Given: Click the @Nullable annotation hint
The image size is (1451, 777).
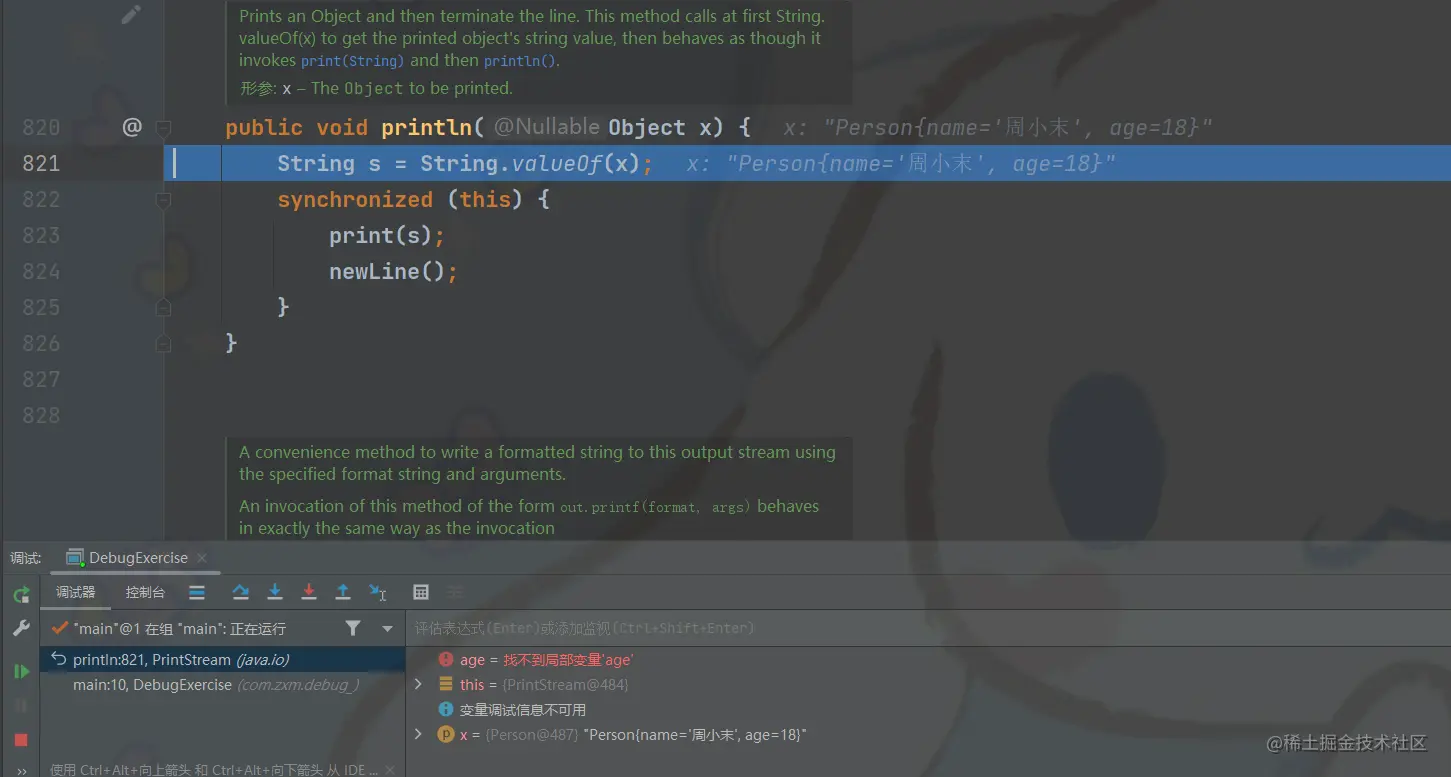Looking at the screenshot, I should pos(546,127).
